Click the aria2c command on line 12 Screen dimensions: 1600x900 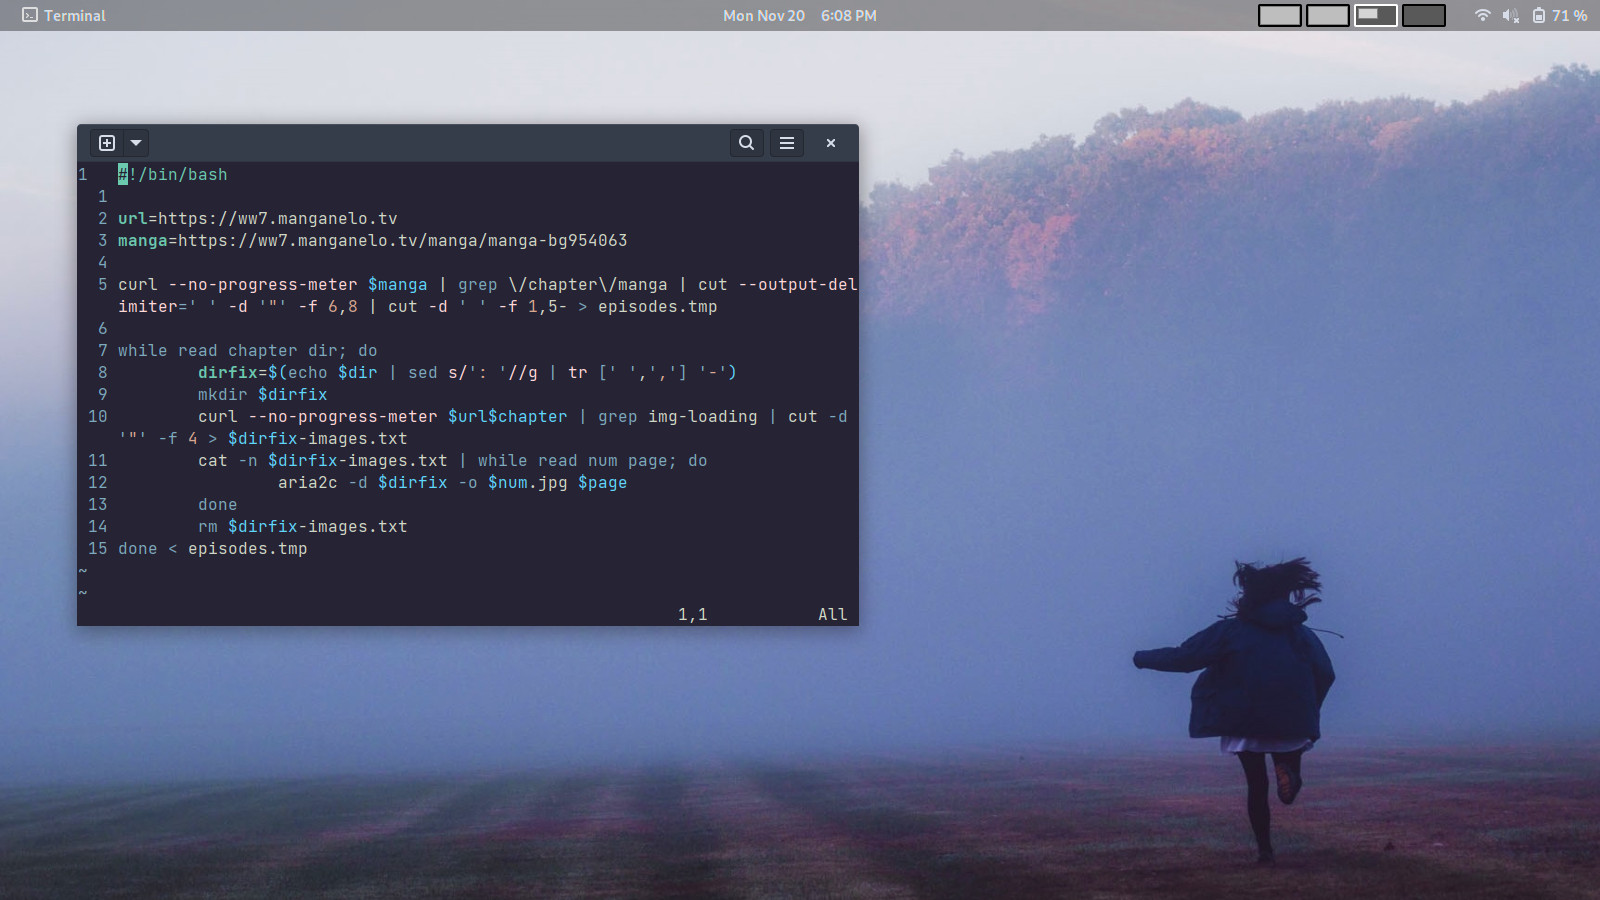pyautogui.click(x=307, y=483)
